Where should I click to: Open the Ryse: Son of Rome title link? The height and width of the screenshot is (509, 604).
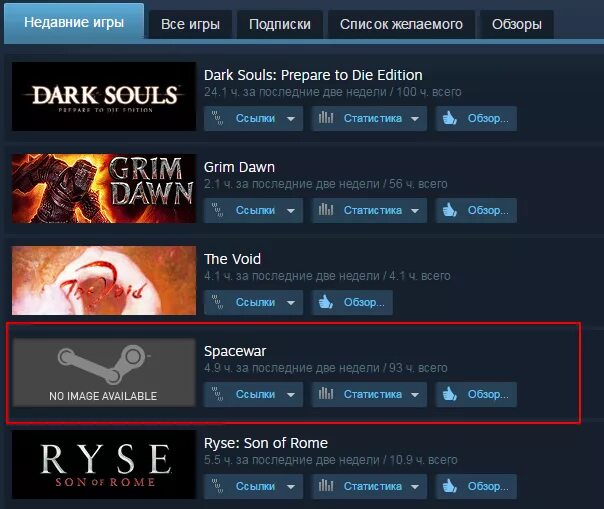[x=266, y=443]
